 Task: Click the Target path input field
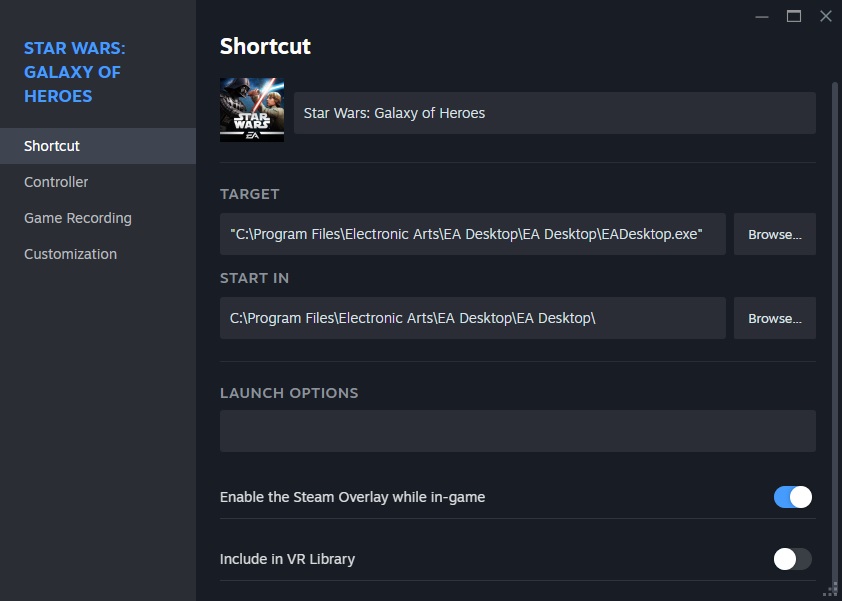pyautogui.click(x=472, y=234)
